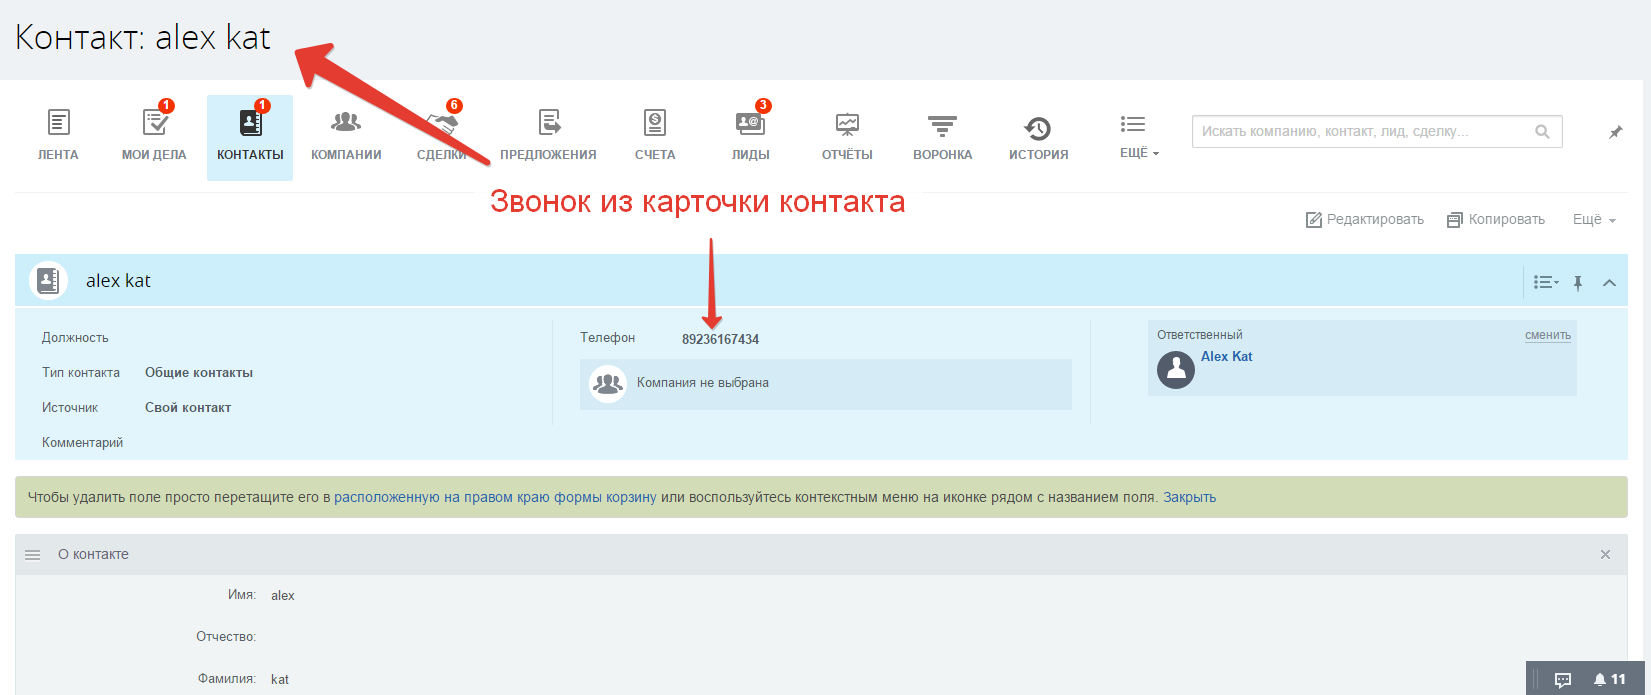Open list view options in card header
This screenshot has width=1651, height=695.
tap(1546, 283)
